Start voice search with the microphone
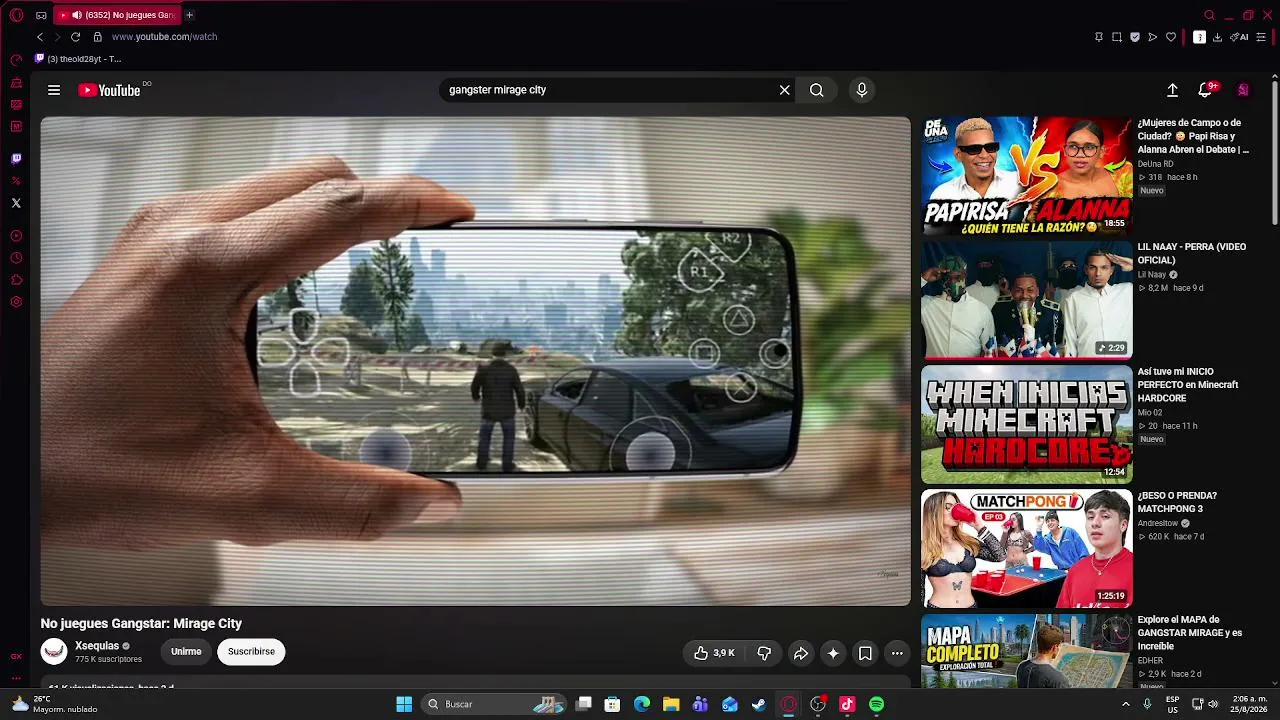The image size is (1280, 720). [x=862, y=90]
